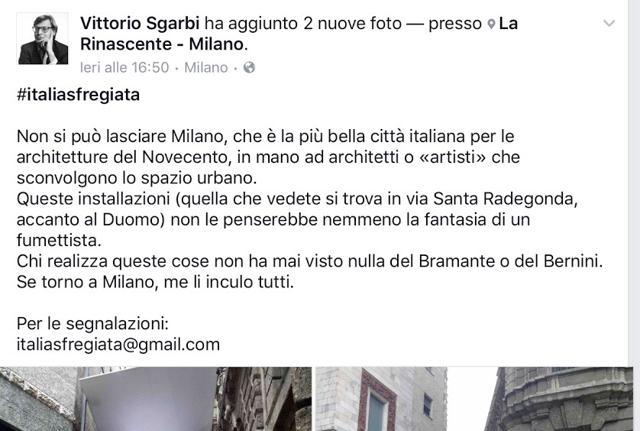
Task: Click the Milano city link beside the timestamp
Action: coord(206,67)
